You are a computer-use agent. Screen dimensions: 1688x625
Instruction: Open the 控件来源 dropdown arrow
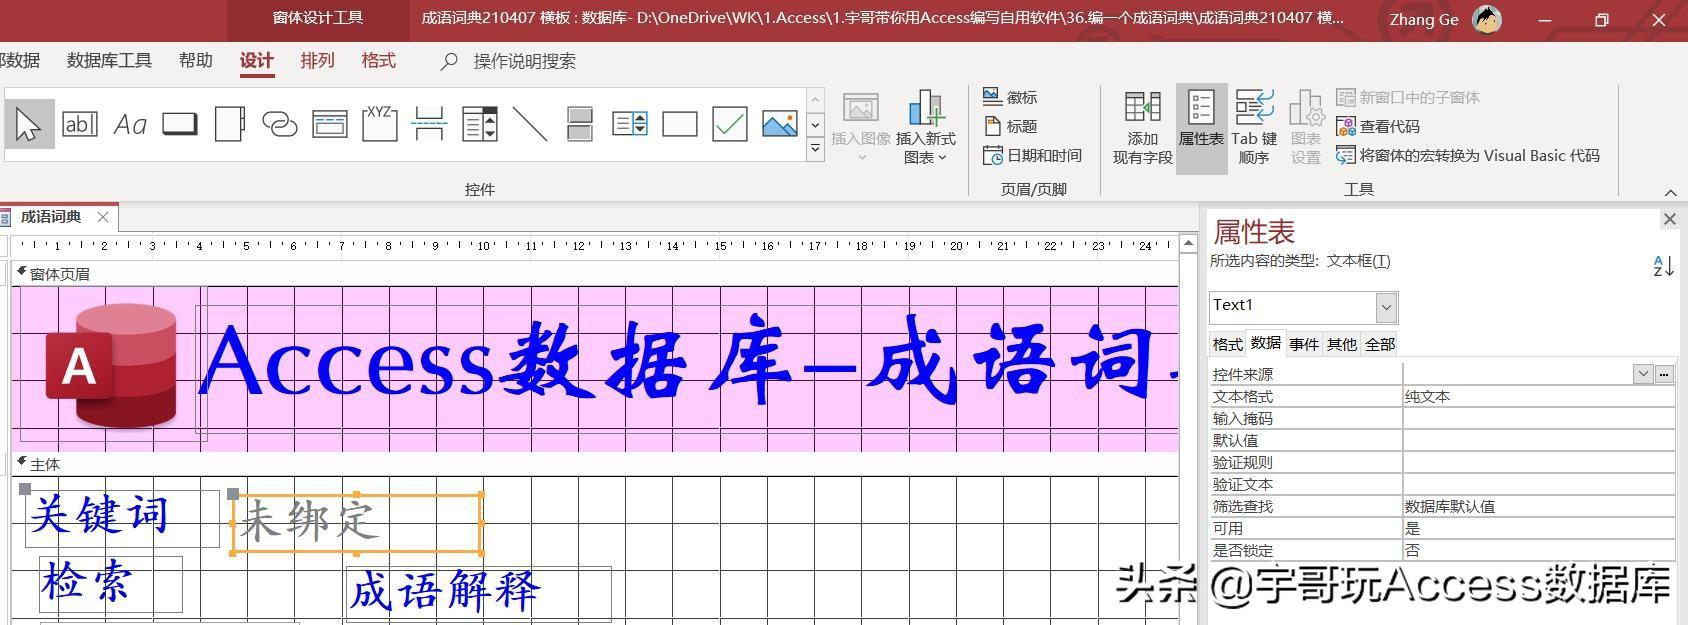click(1643, 374)
